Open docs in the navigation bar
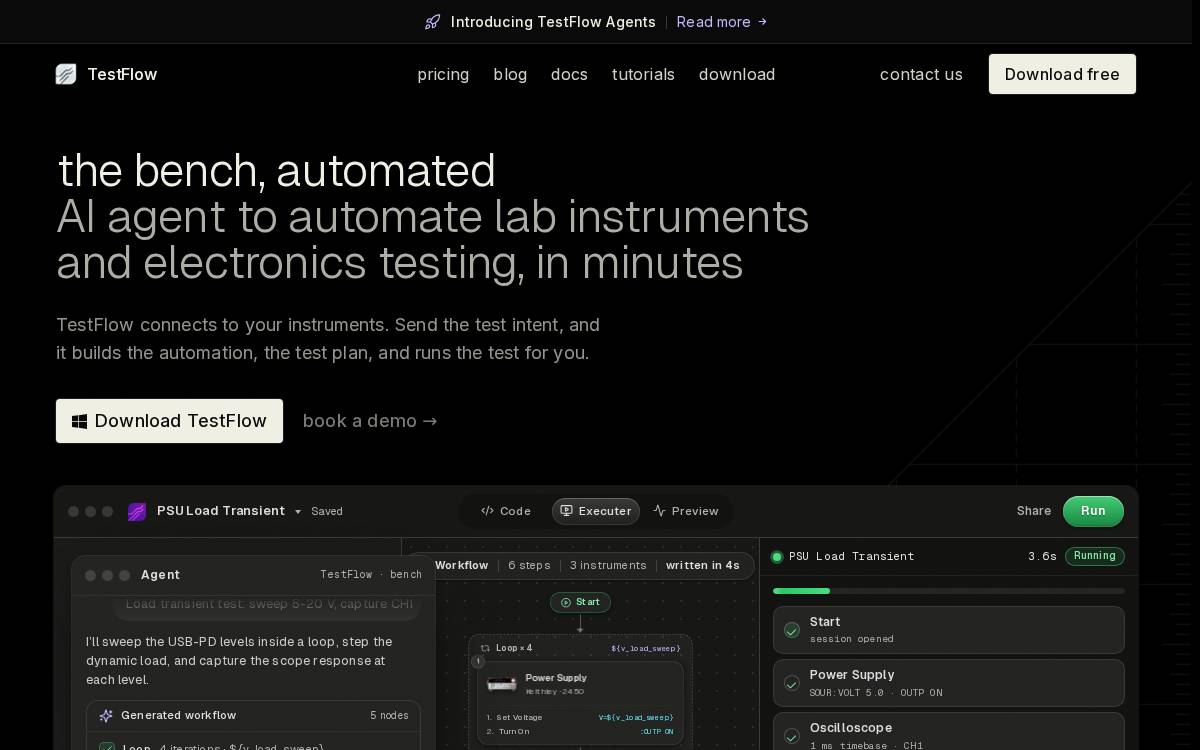 pos(569,74)
